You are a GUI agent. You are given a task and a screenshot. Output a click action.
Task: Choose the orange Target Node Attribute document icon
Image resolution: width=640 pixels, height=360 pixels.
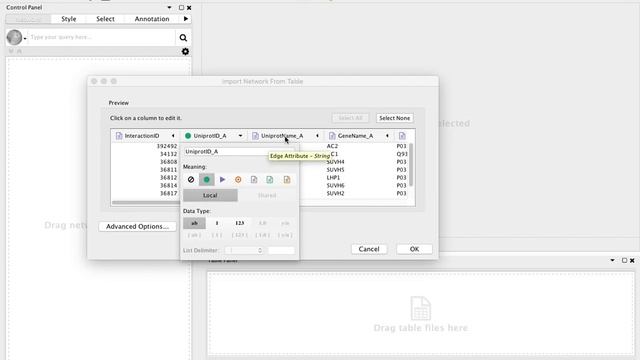[x=287, y=180]
